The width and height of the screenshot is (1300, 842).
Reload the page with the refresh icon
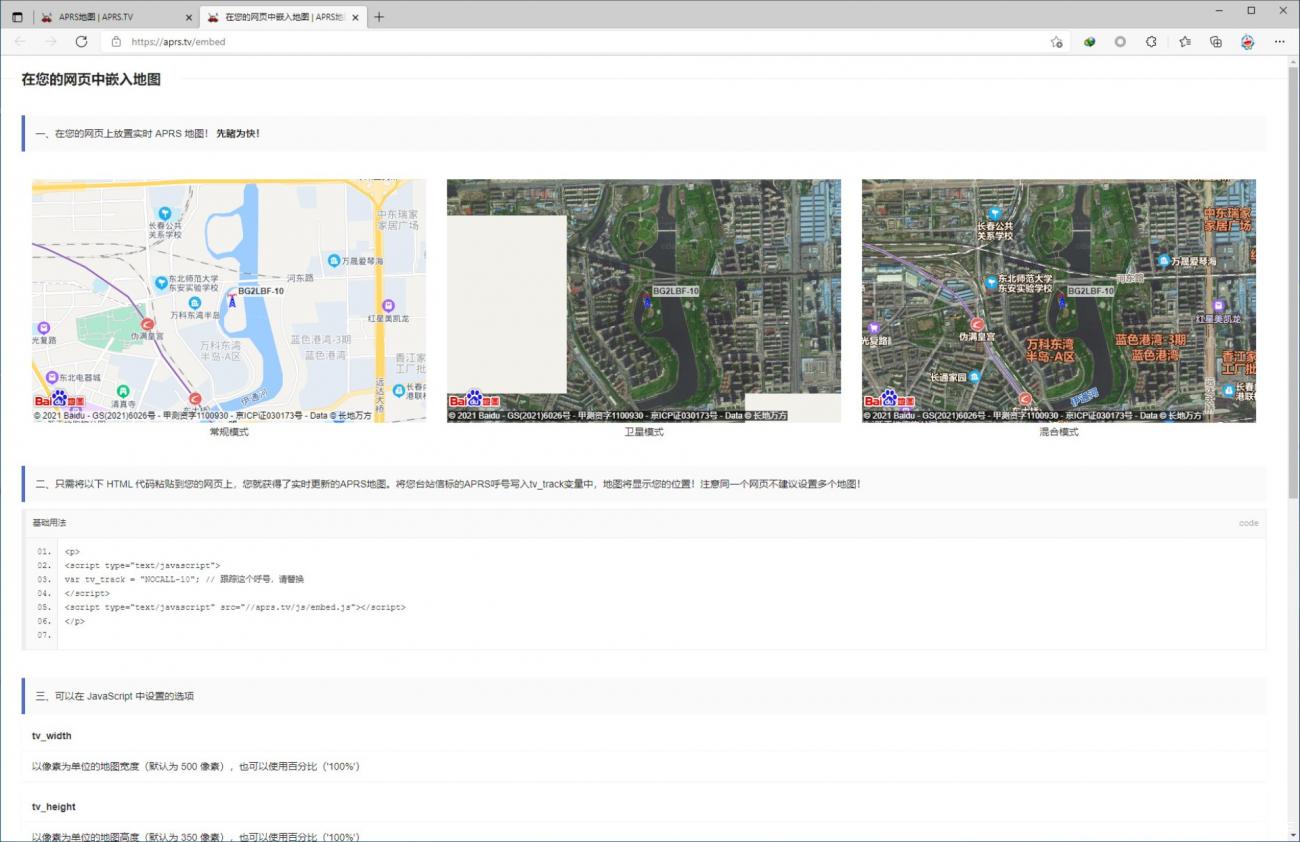83,42
